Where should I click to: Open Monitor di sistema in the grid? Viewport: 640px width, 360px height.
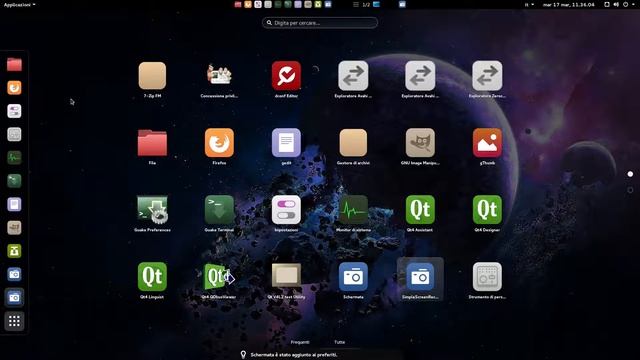[353, 210]
